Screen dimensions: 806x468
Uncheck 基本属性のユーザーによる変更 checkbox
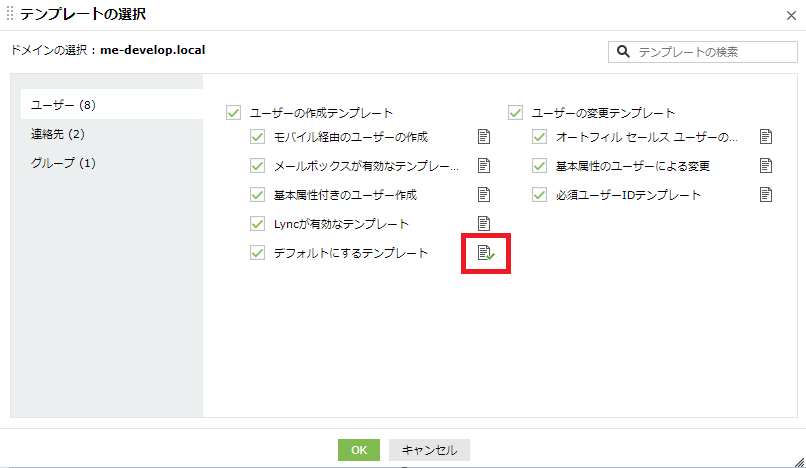click(539, 166)
